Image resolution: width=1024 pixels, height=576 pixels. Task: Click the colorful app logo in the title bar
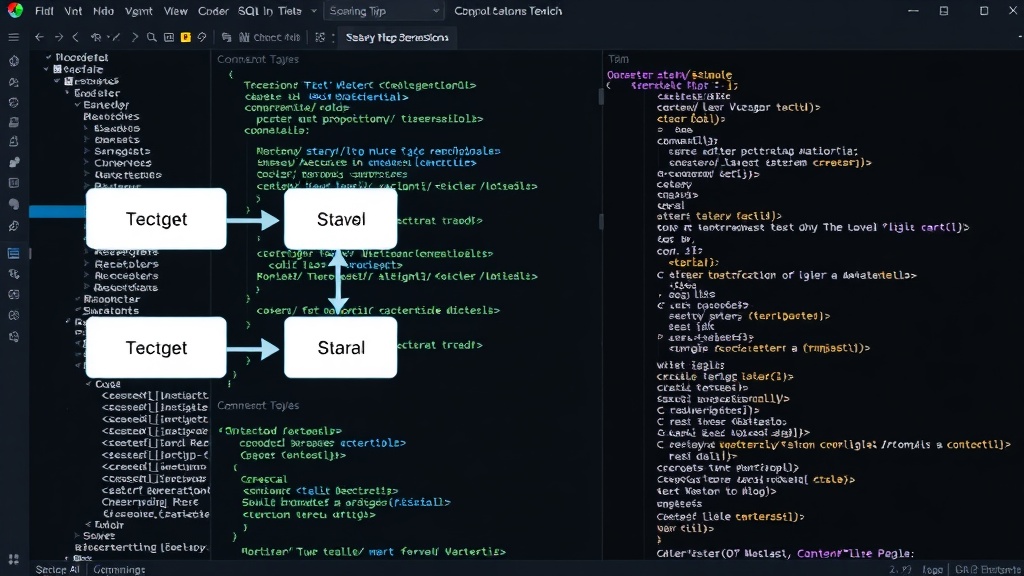pyautogui.click(x=14, y=10)
